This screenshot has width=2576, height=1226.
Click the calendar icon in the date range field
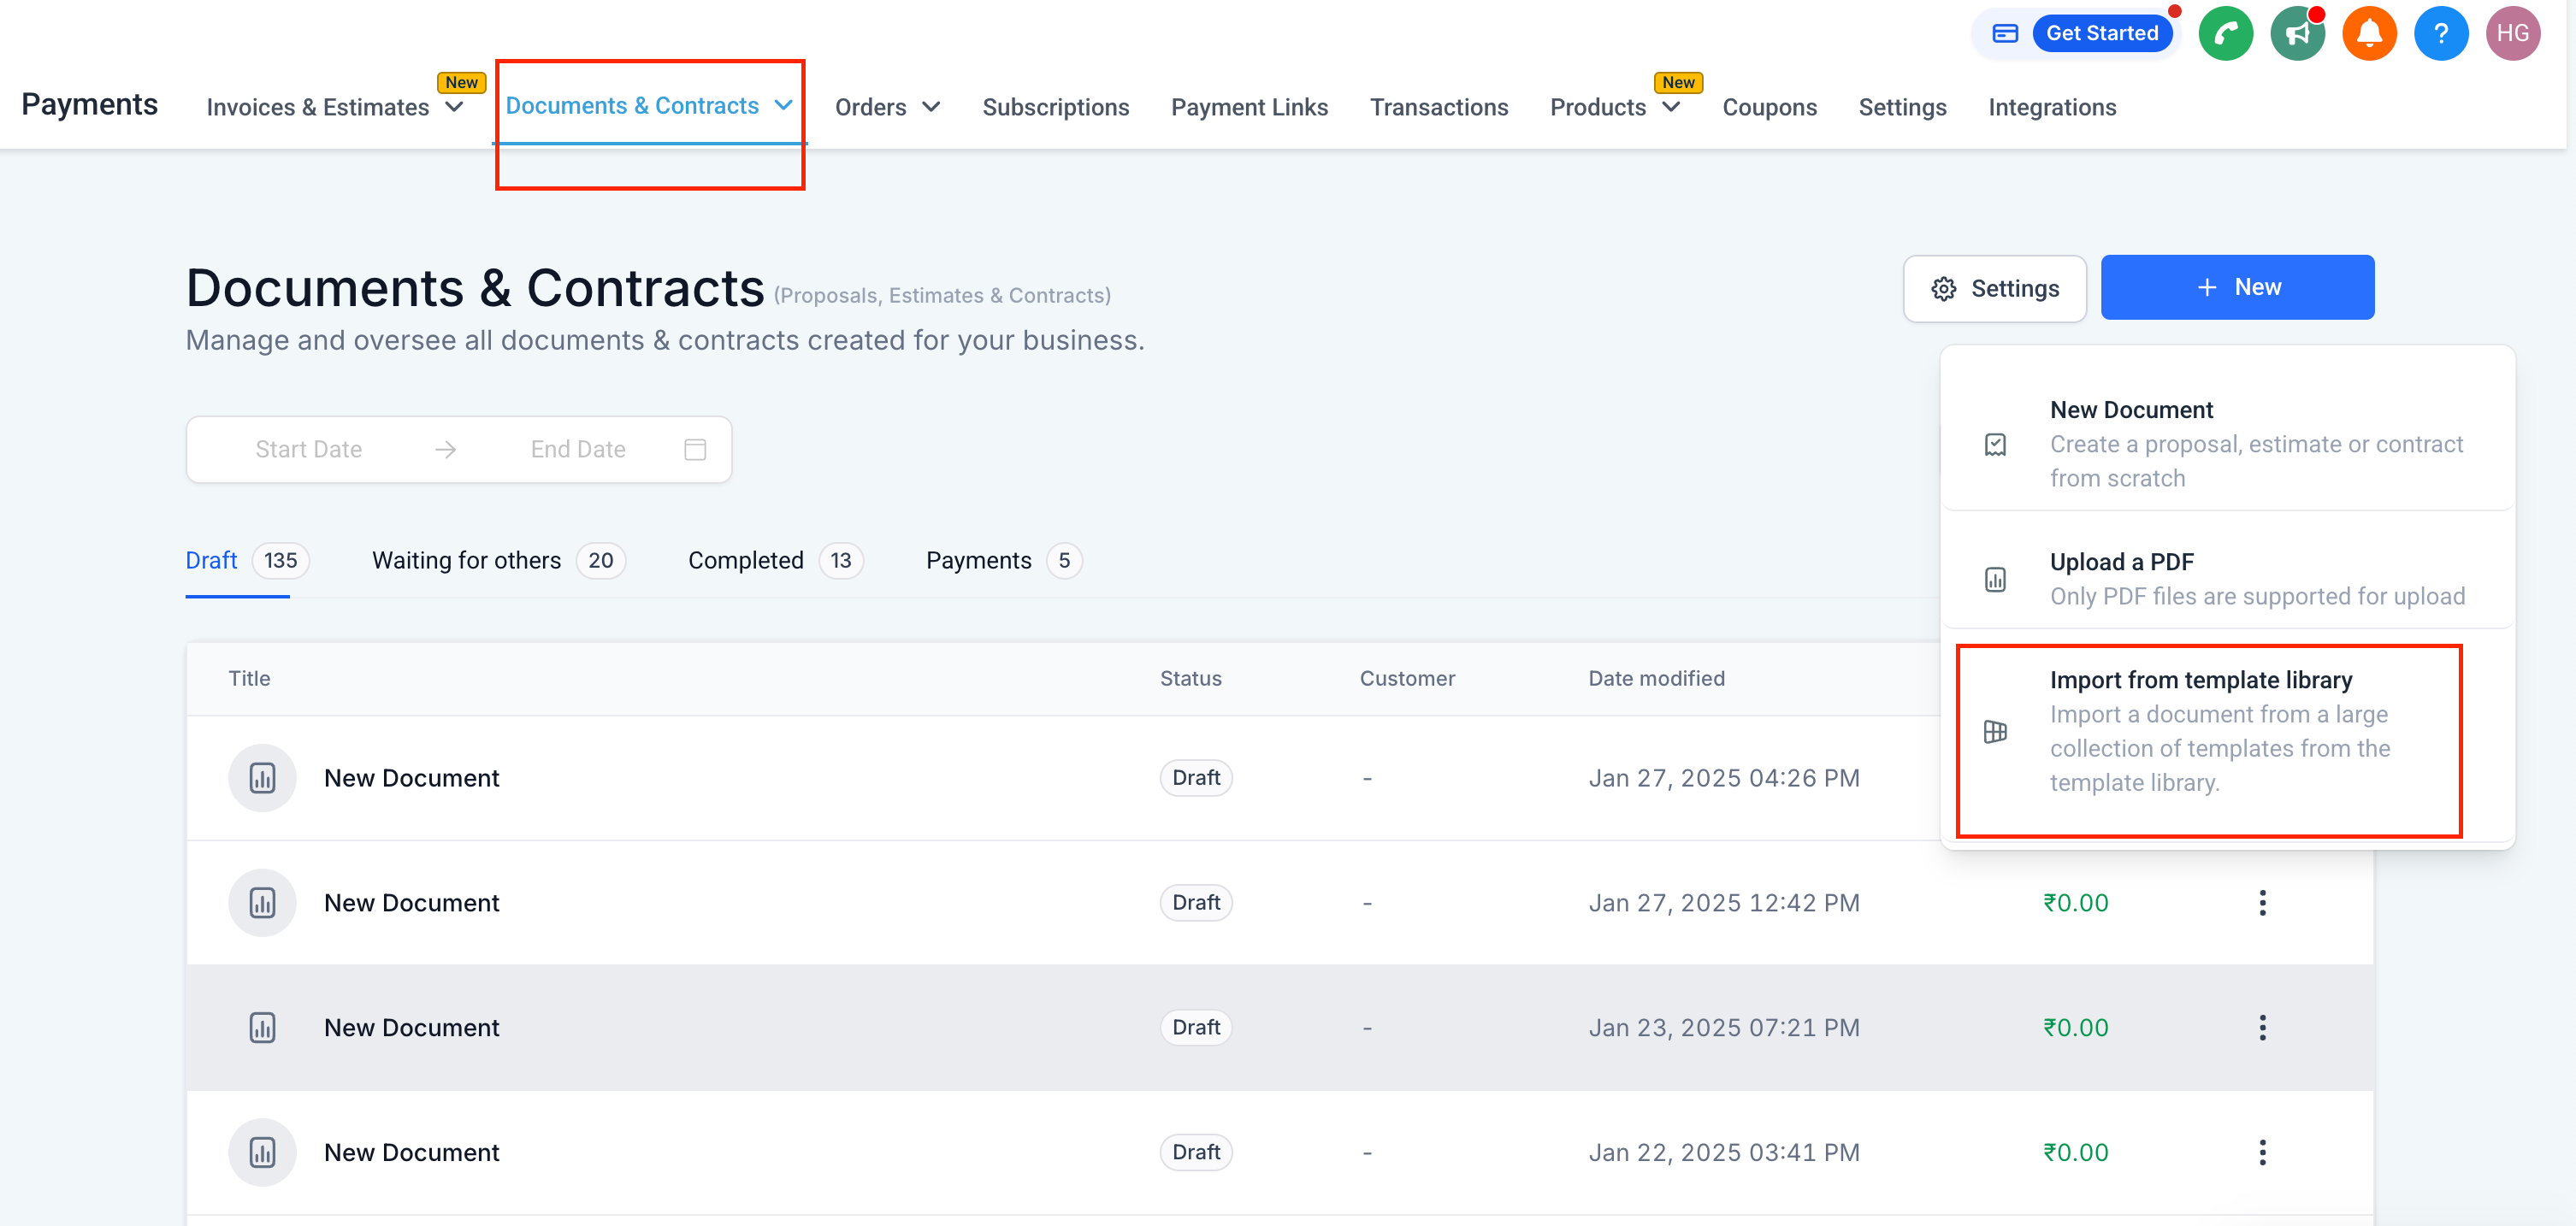click(x=695, y=449)
